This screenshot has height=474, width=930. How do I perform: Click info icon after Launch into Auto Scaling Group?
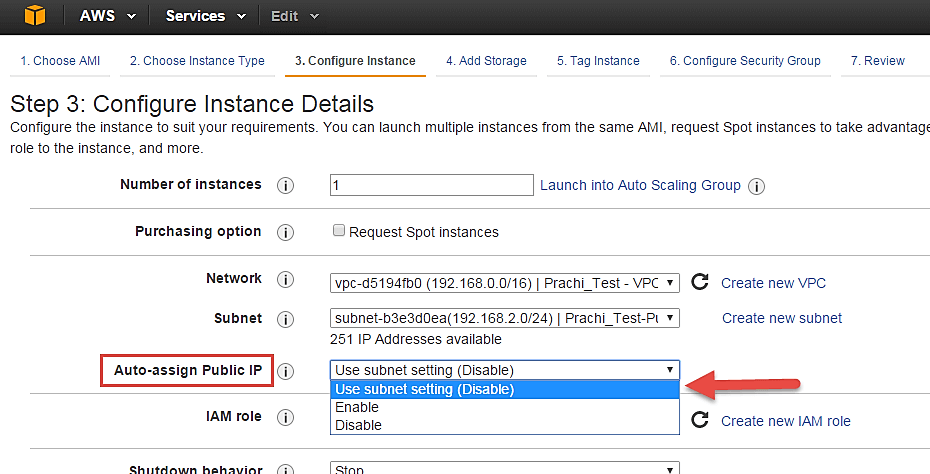(x=756, y=186)
